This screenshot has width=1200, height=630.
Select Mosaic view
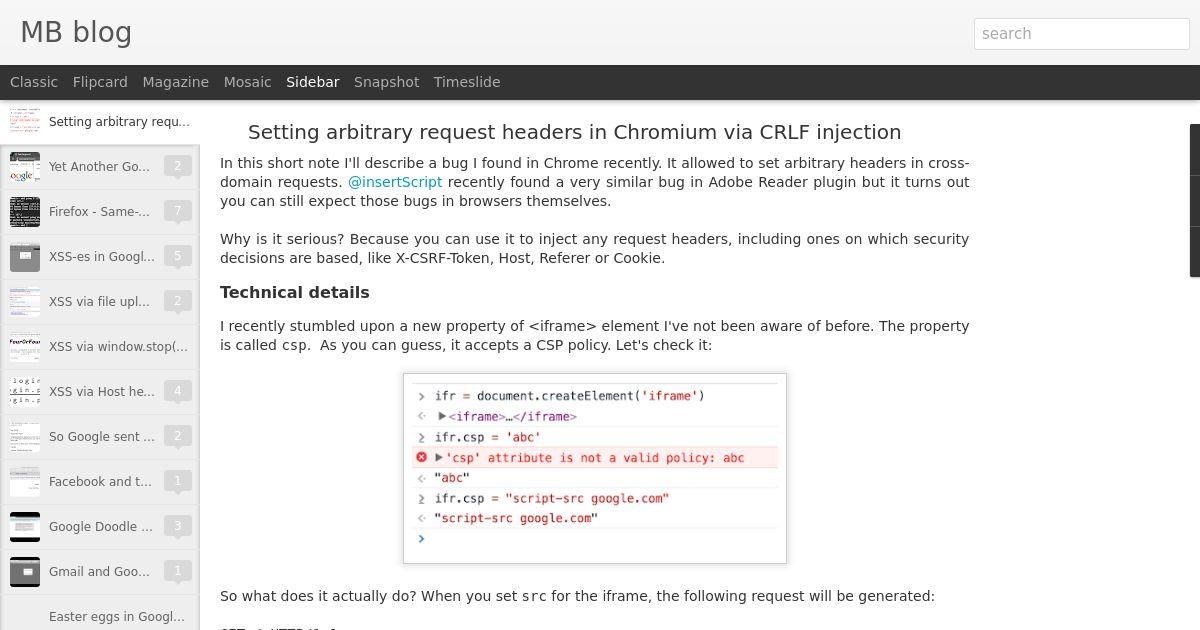click(x=248, y=82)
